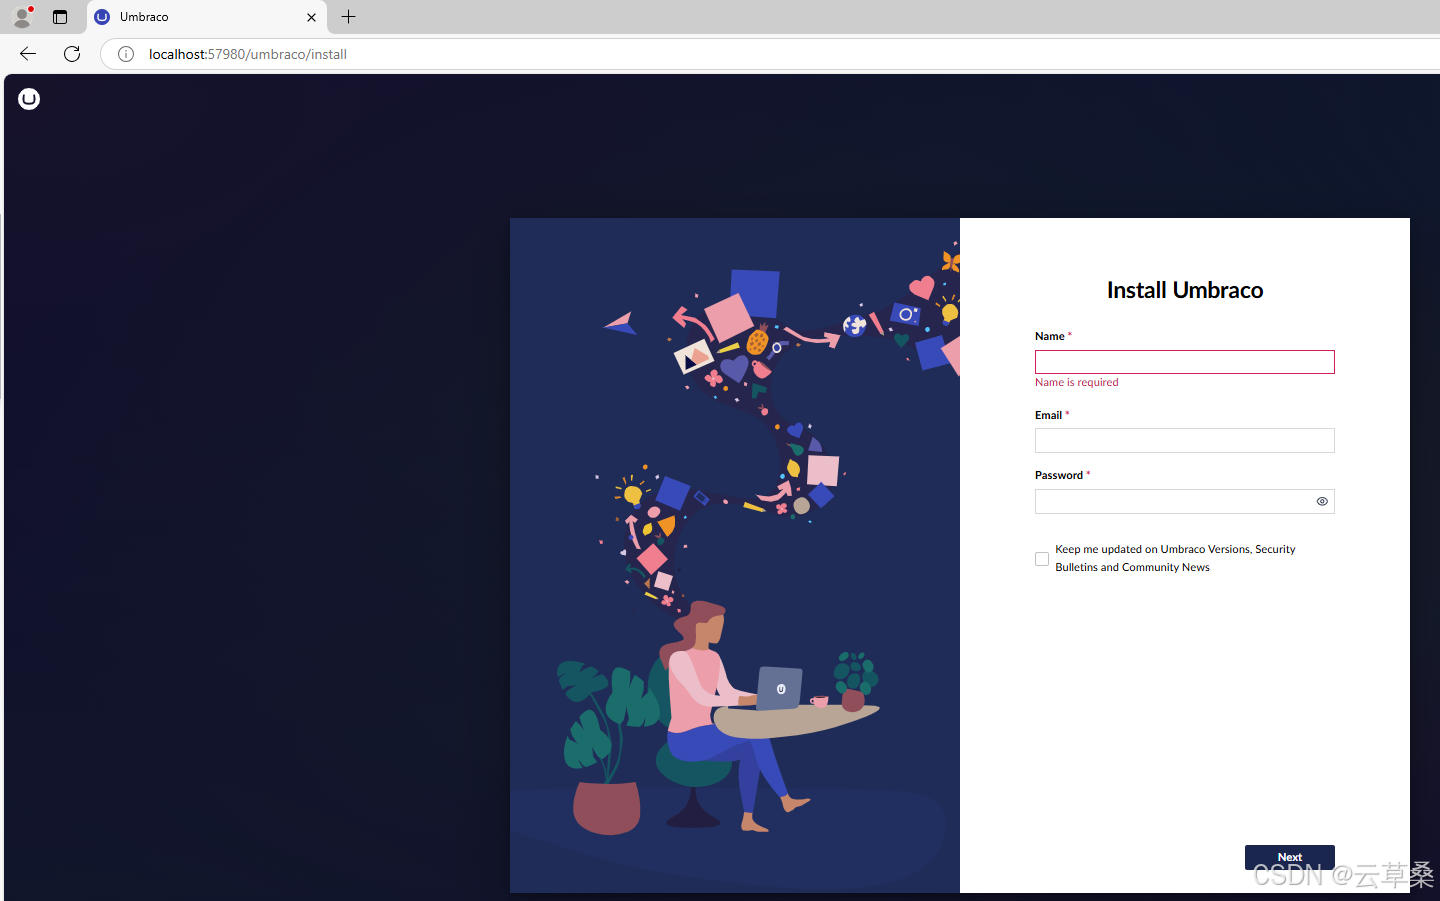Click the 'Password' field label

point(1059,475)
